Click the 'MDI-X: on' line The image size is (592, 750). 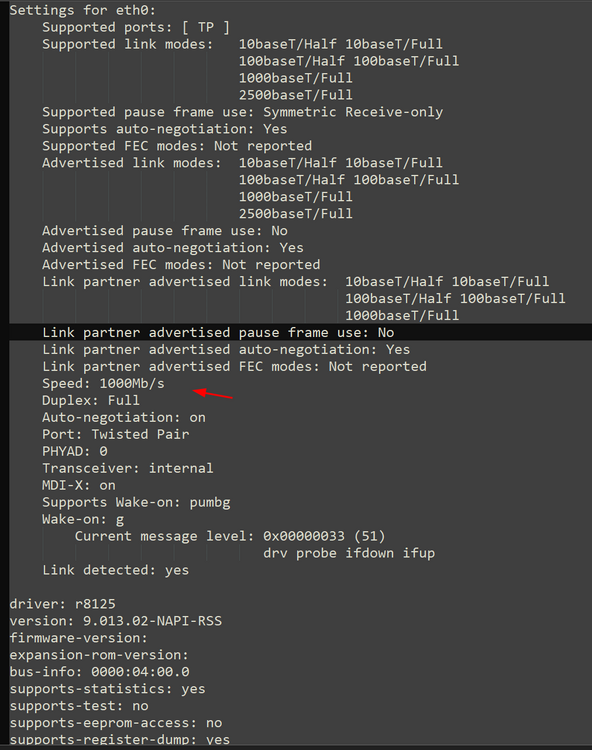coord(79,485)
